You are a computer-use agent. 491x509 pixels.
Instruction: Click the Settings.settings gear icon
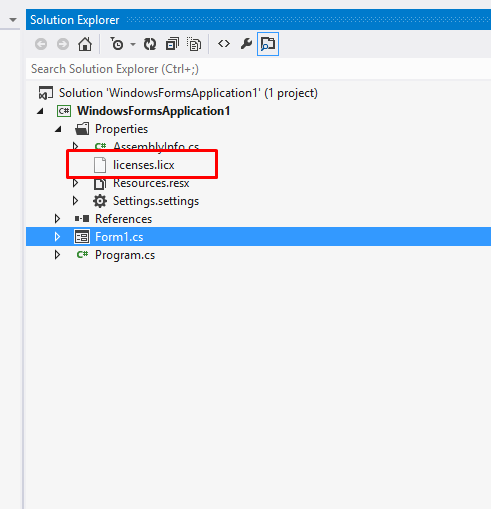(100, 201)
